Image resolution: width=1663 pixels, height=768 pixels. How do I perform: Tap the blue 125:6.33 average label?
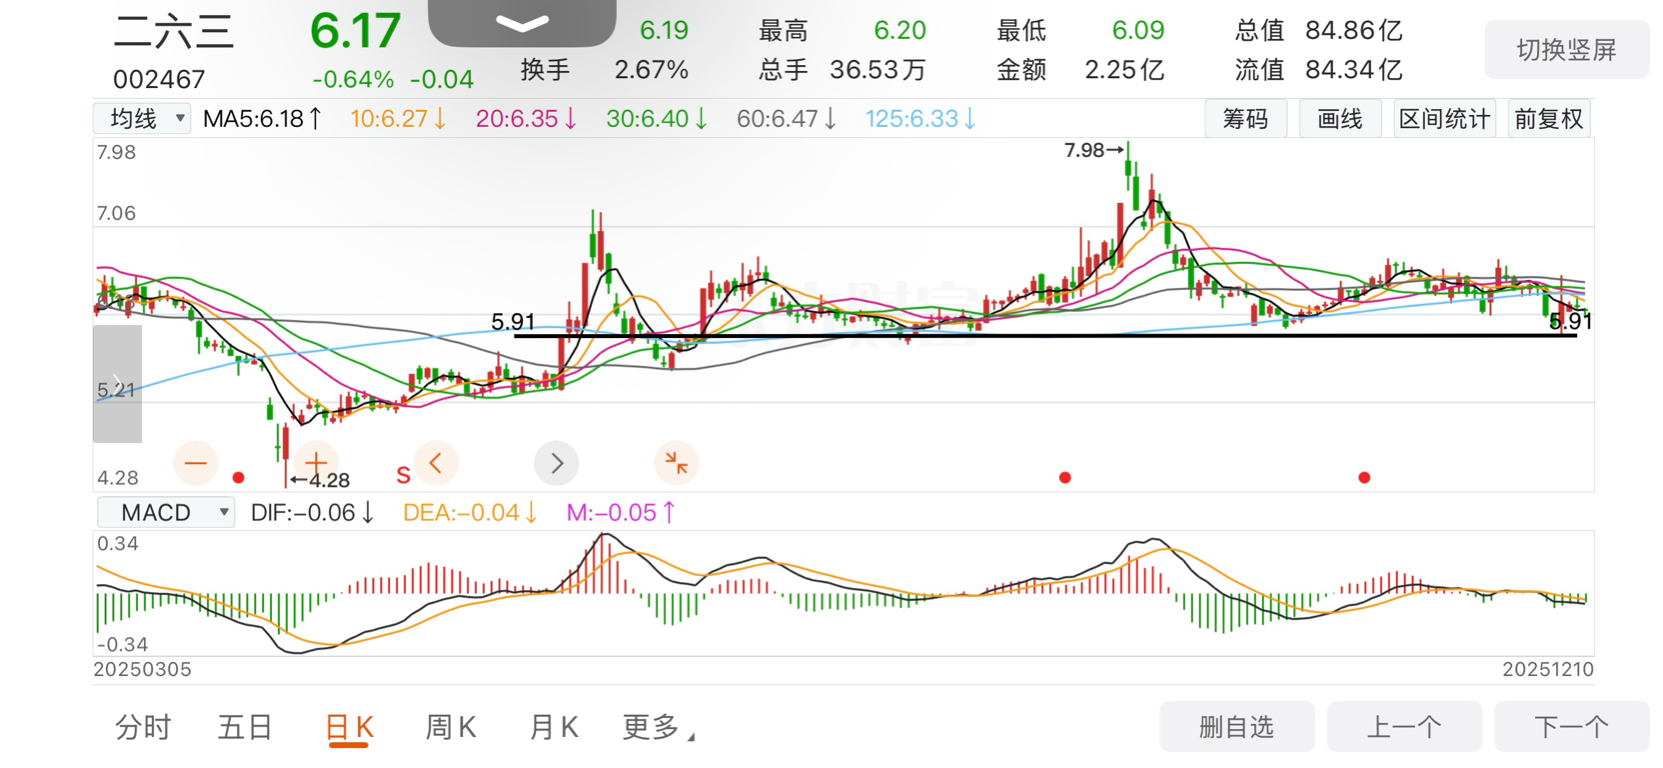coord(920,119)
